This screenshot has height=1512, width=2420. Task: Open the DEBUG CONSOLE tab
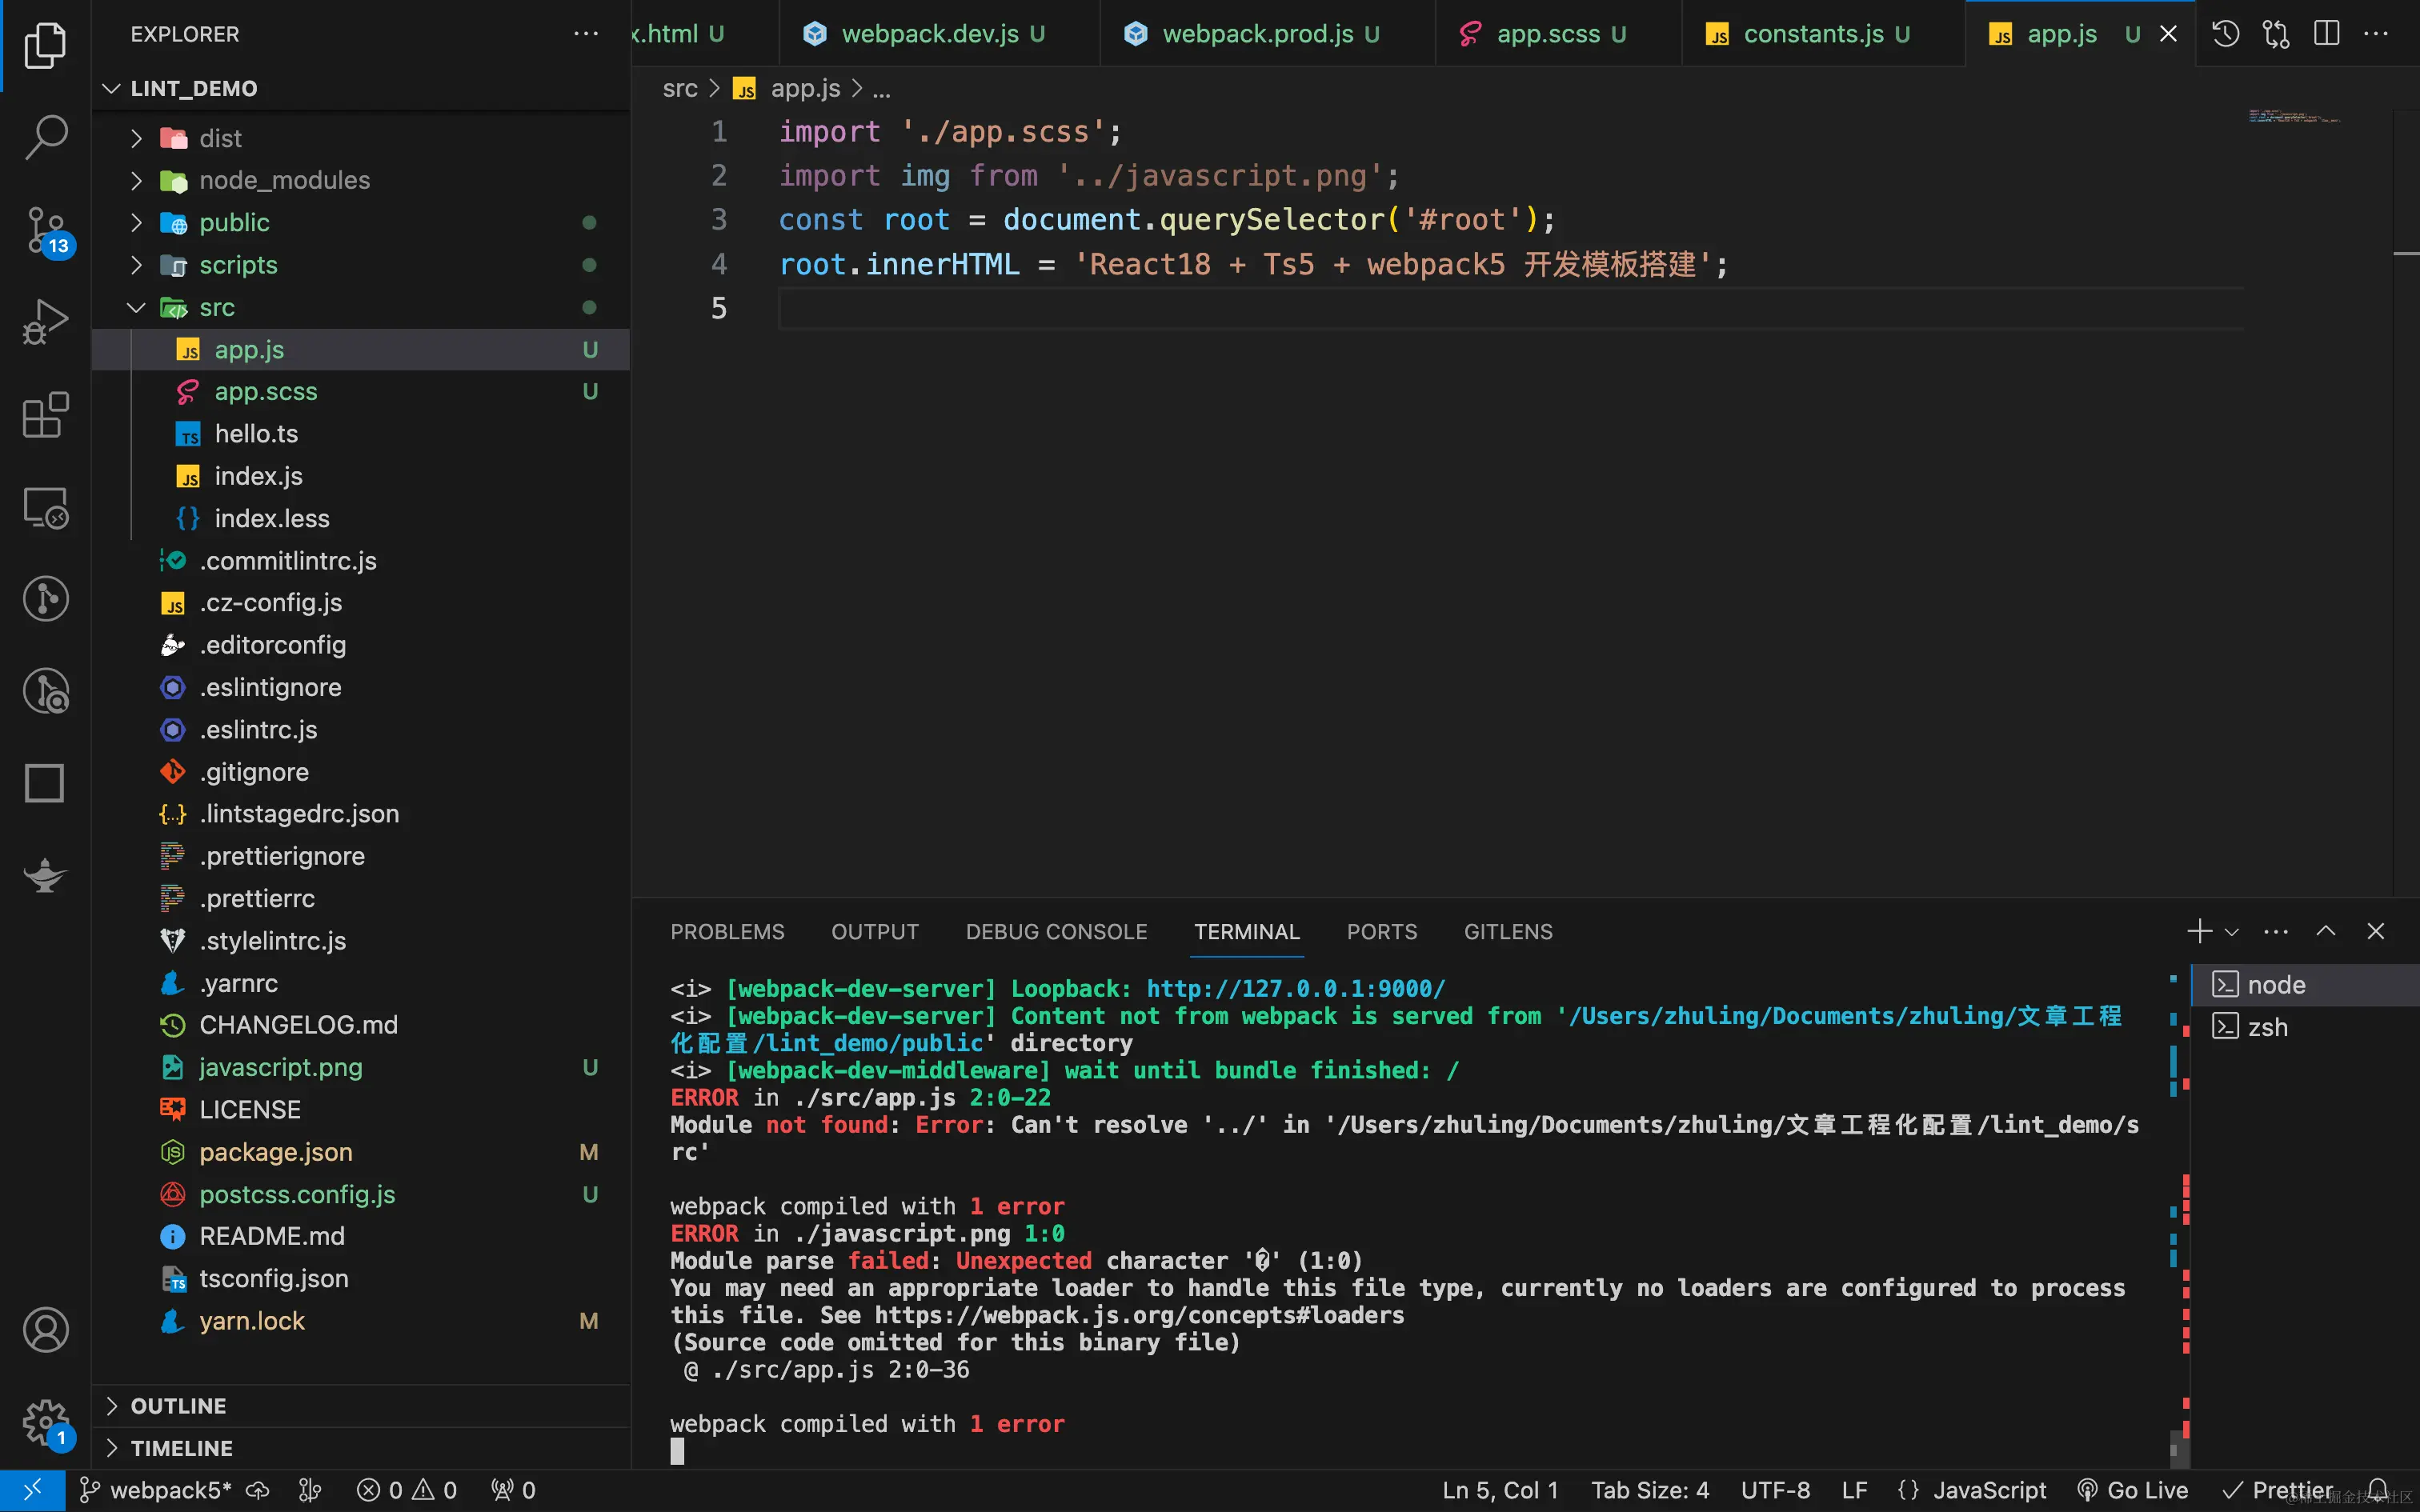coord(1056,932)
